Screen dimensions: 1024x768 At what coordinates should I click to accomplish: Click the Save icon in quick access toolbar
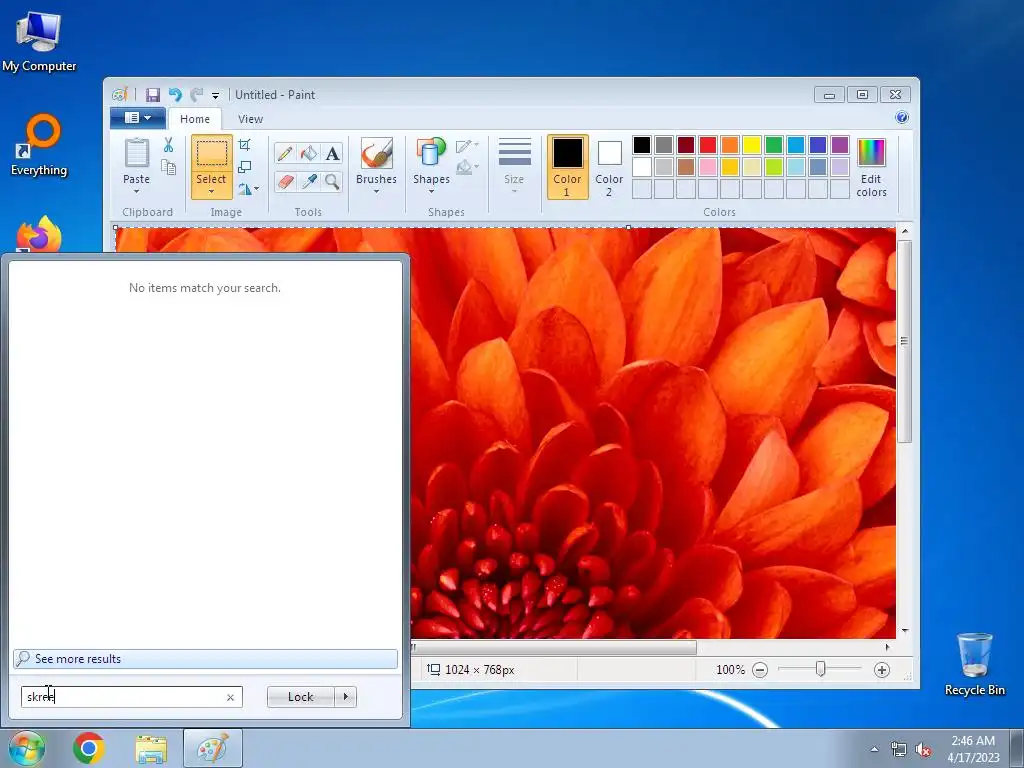point(152,95)
